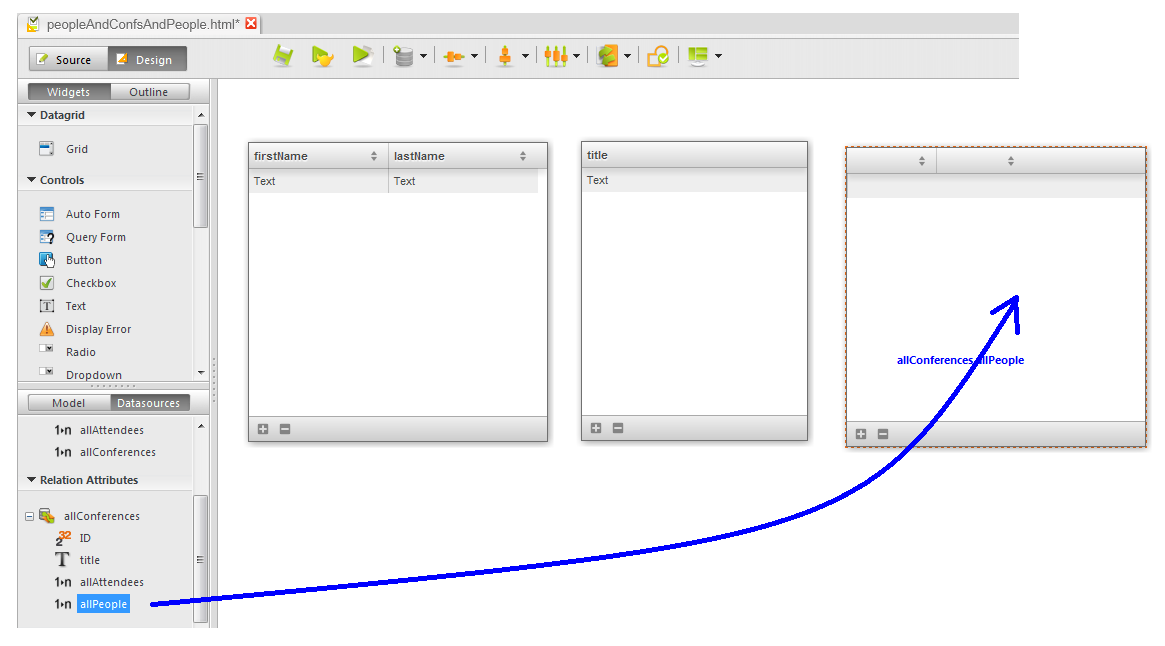Open the Model tab
The image size is (1165, 646).
(69, 403)
